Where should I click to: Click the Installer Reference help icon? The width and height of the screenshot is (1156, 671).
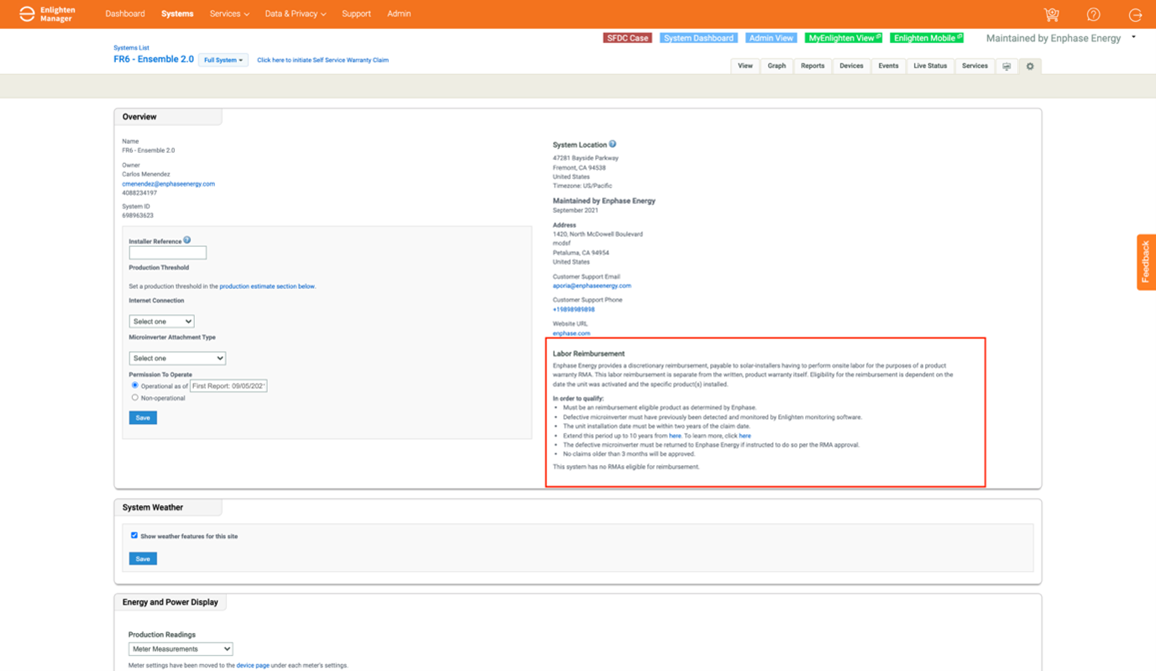pos(187,240)
